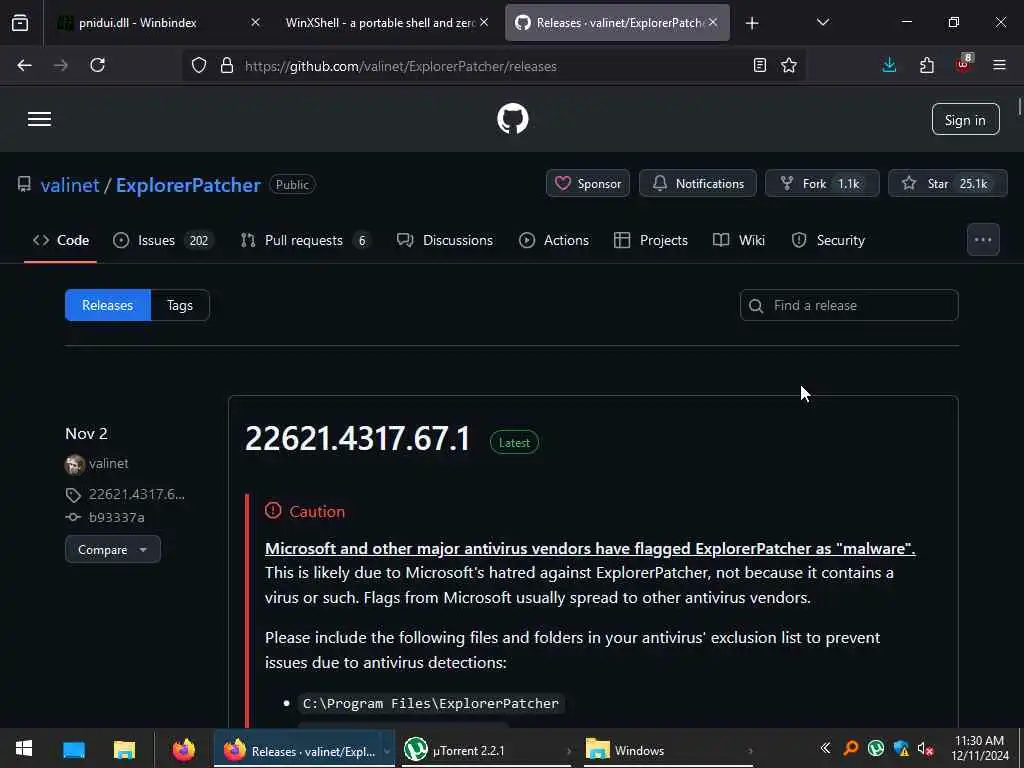Screen dimensions: 1024x768
Task: Open the Issues tab
Action: point(162,240)
